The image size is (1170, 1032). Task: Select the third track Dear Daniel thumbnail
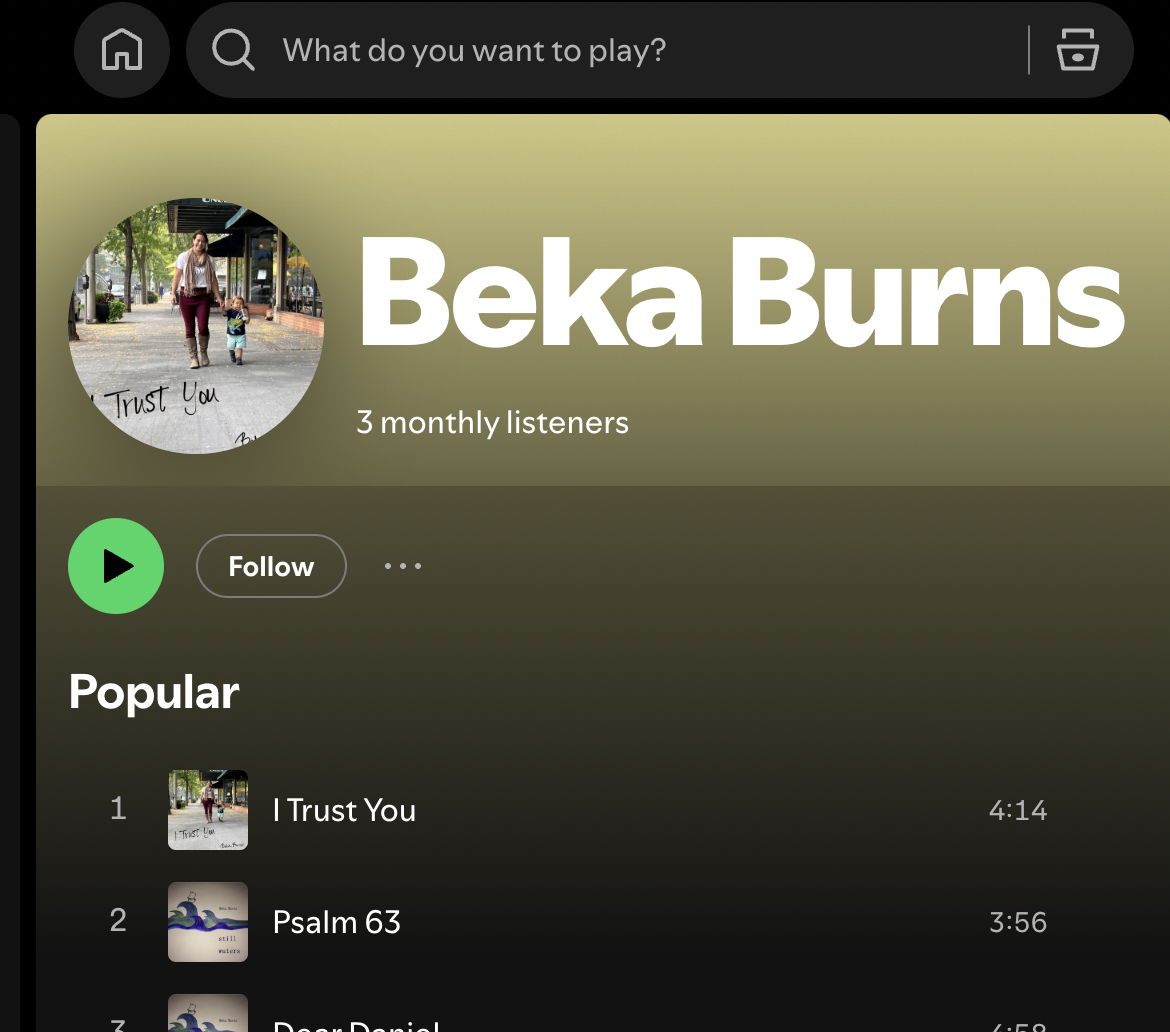click(207, 1013)
